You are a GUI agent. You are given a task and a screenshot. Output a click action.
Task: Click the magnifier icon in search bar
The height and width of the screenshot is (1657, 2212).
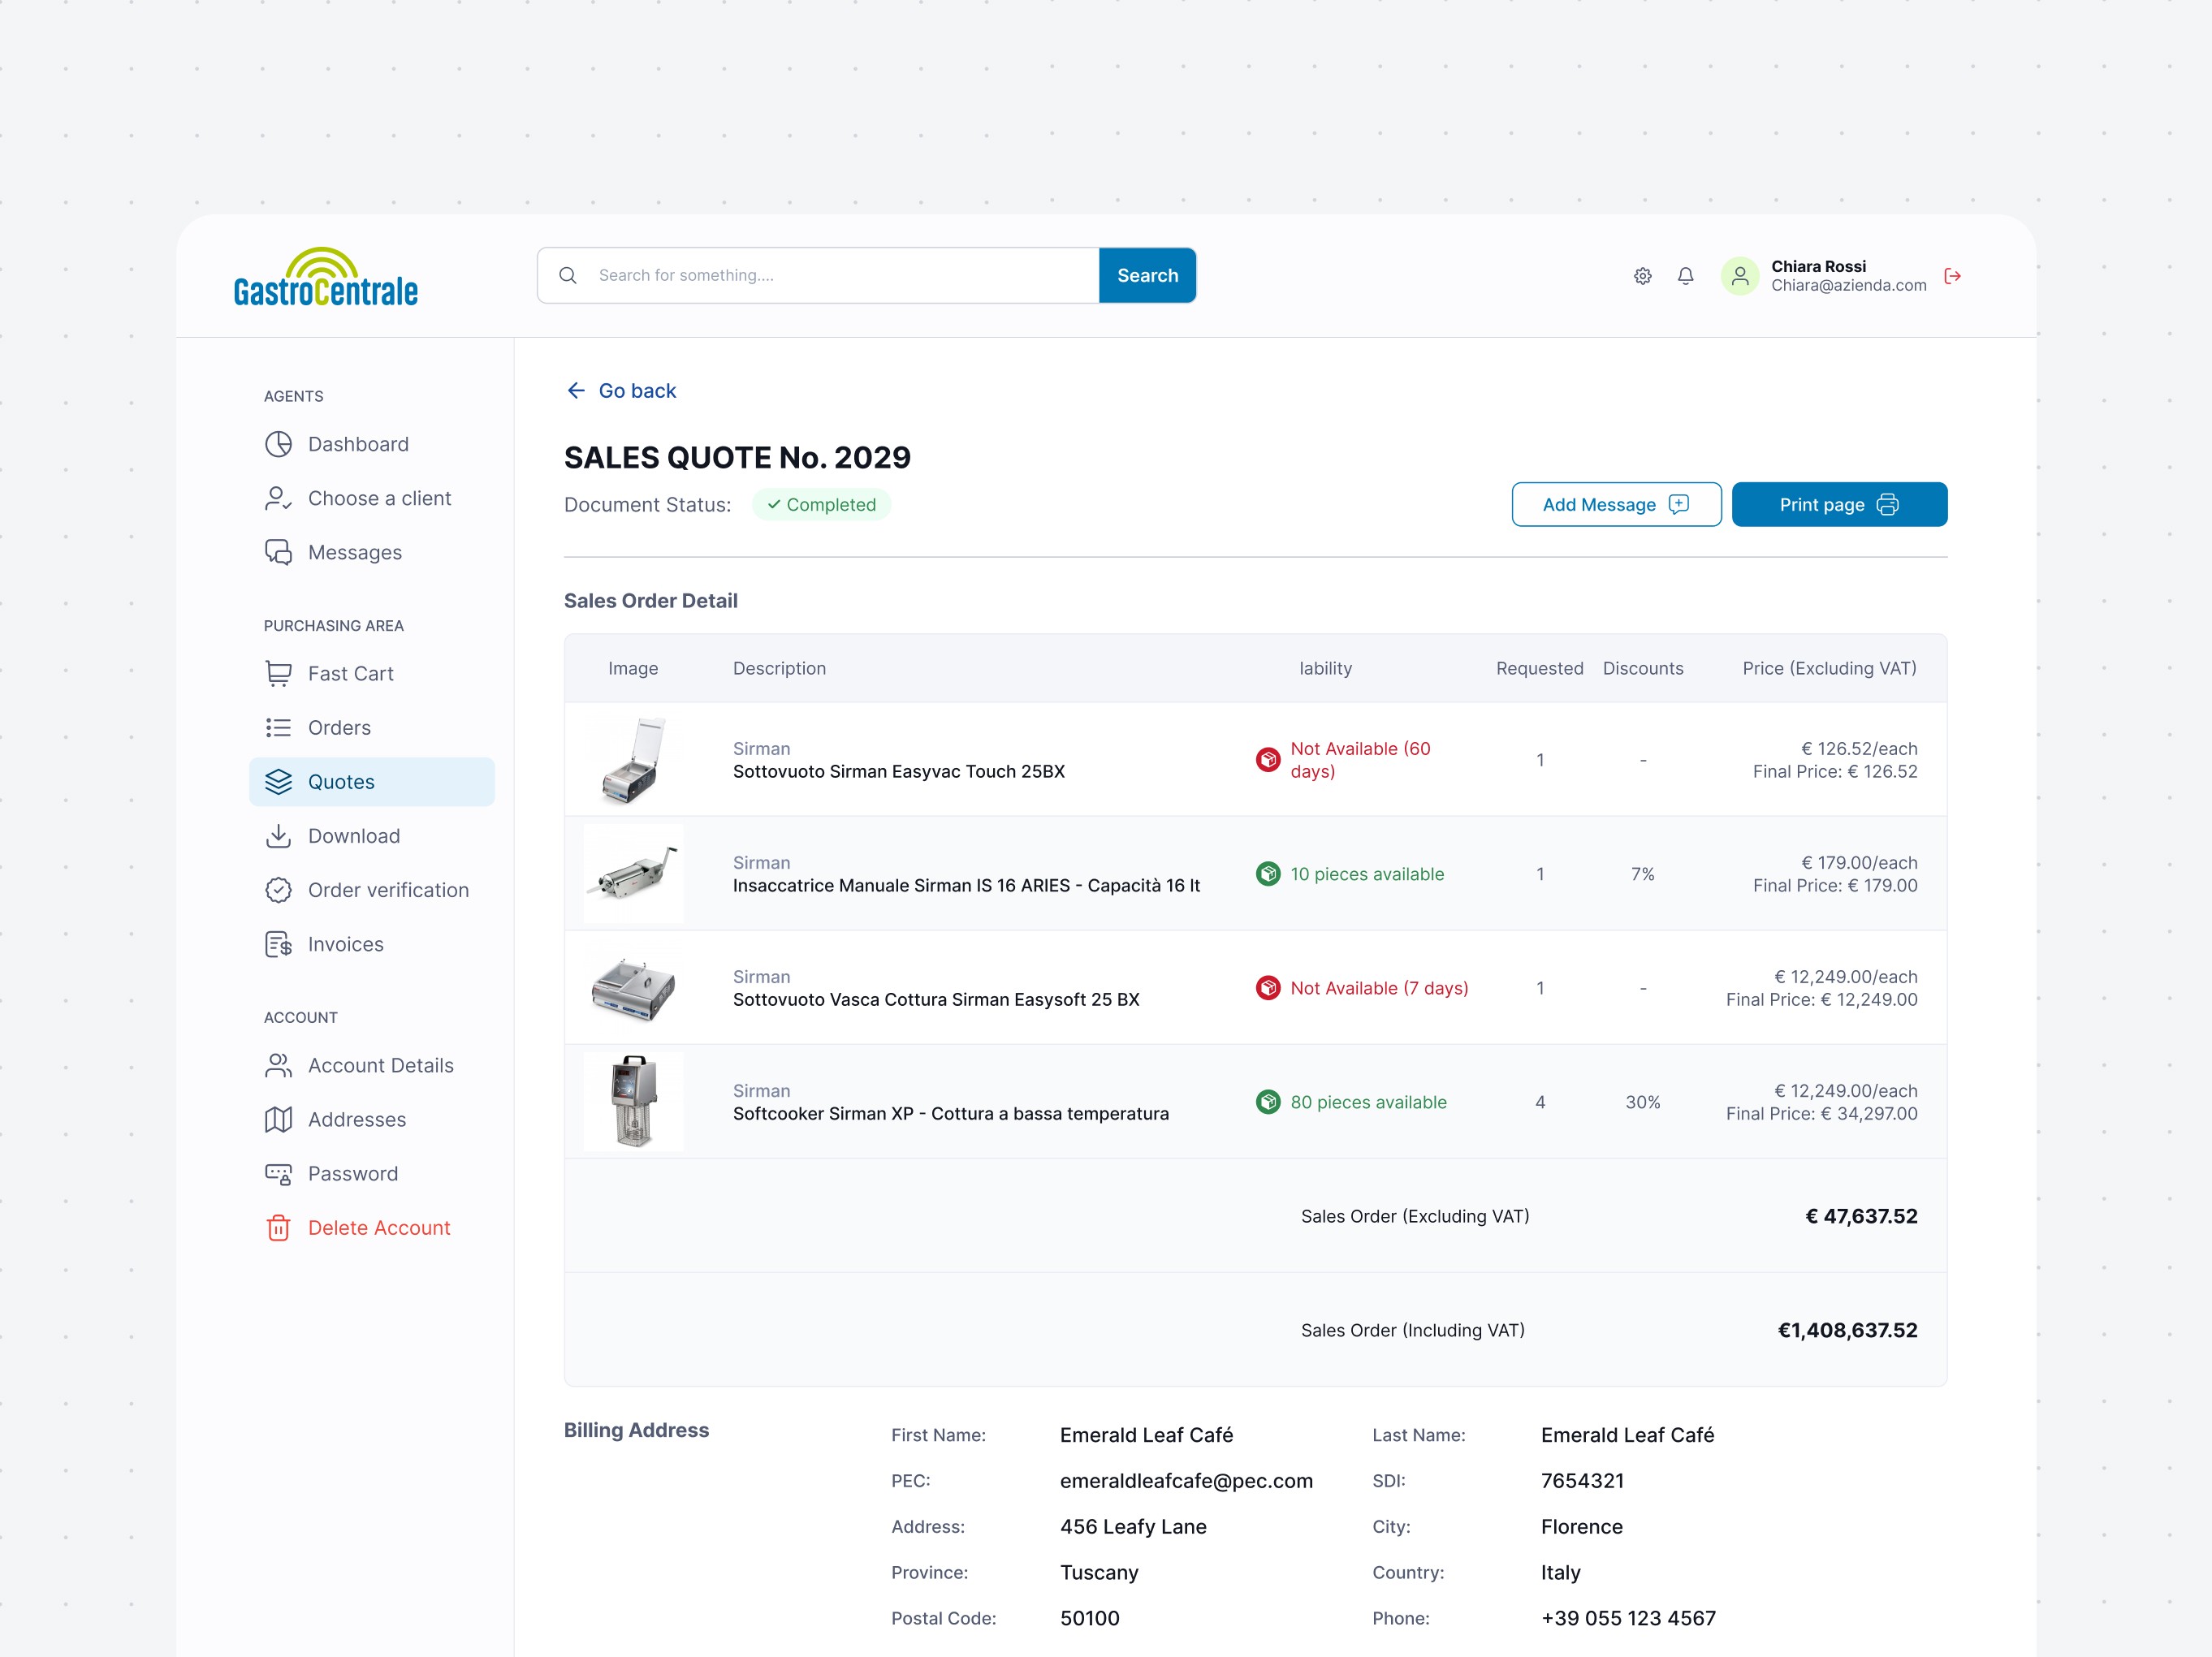(568, 275)
